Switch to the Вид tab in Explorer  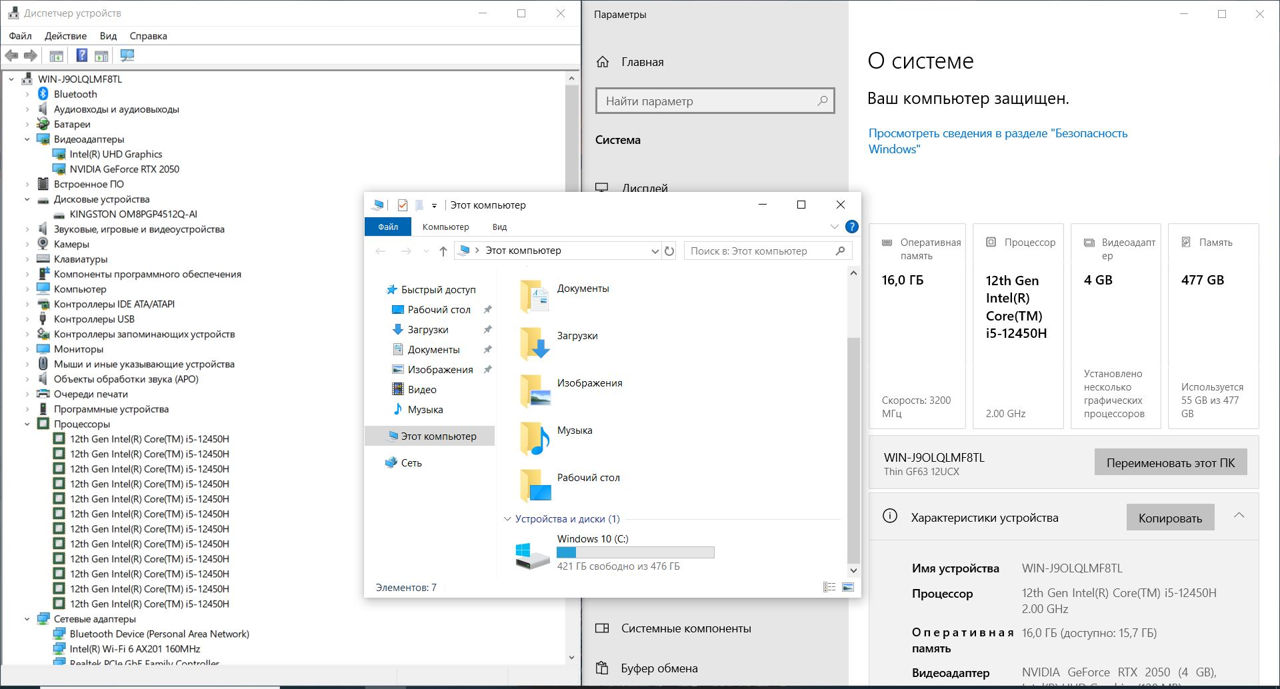499,227
